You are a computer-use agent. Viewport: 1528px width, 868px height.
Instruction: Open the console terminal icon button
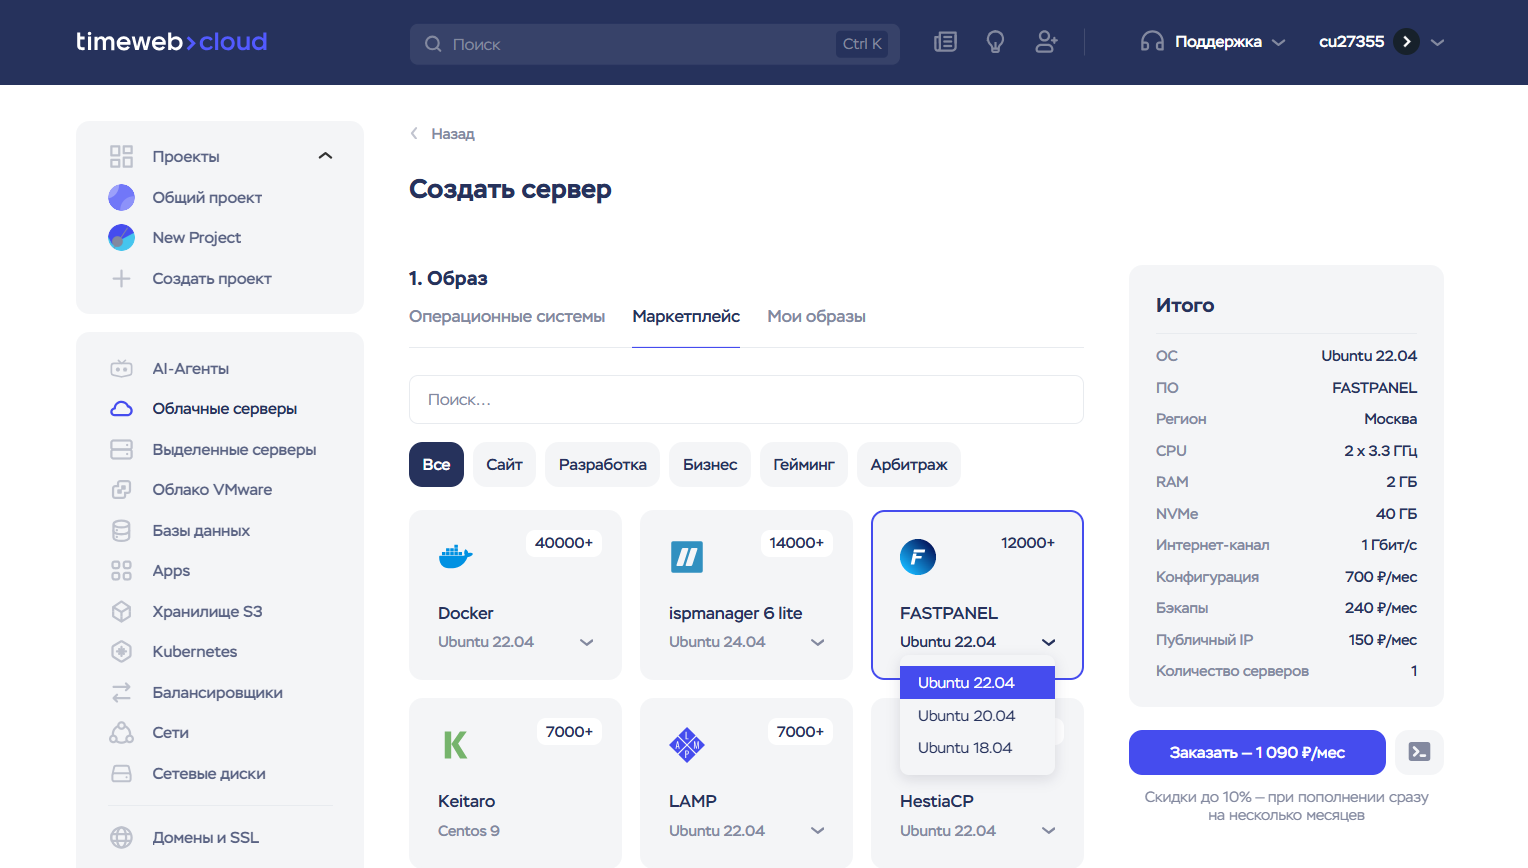click(x=1419, y=752)
